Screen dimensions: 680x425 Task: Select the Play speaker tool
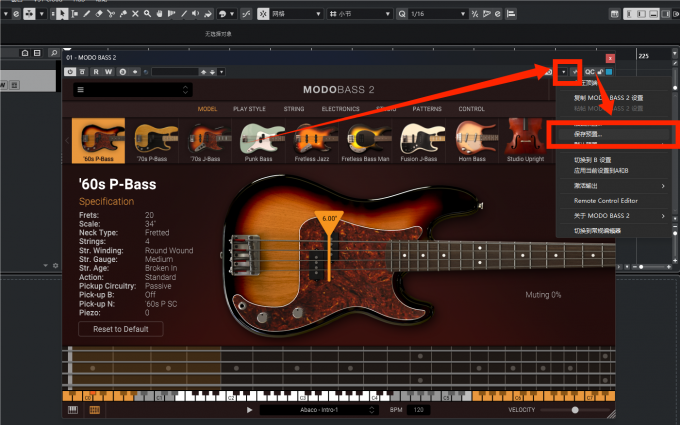[196, 14]
